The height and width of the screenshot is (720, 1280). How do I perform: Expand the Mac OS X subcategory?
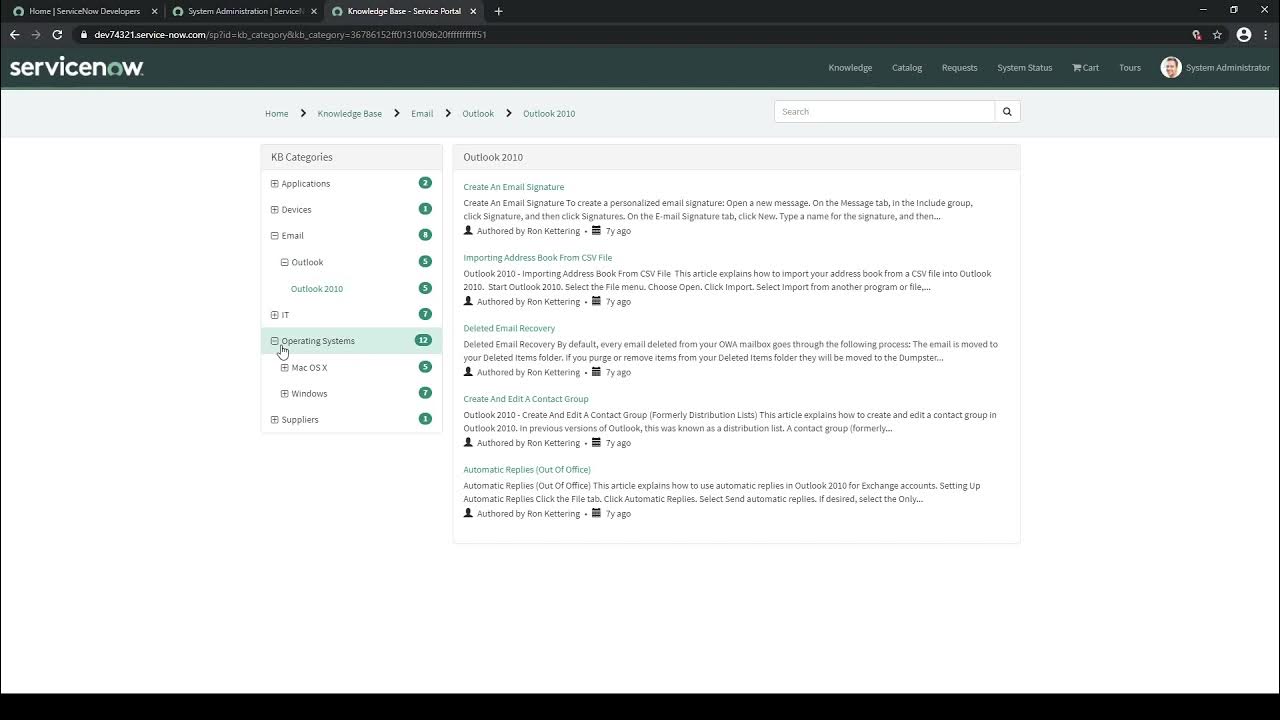pos(285,367)
